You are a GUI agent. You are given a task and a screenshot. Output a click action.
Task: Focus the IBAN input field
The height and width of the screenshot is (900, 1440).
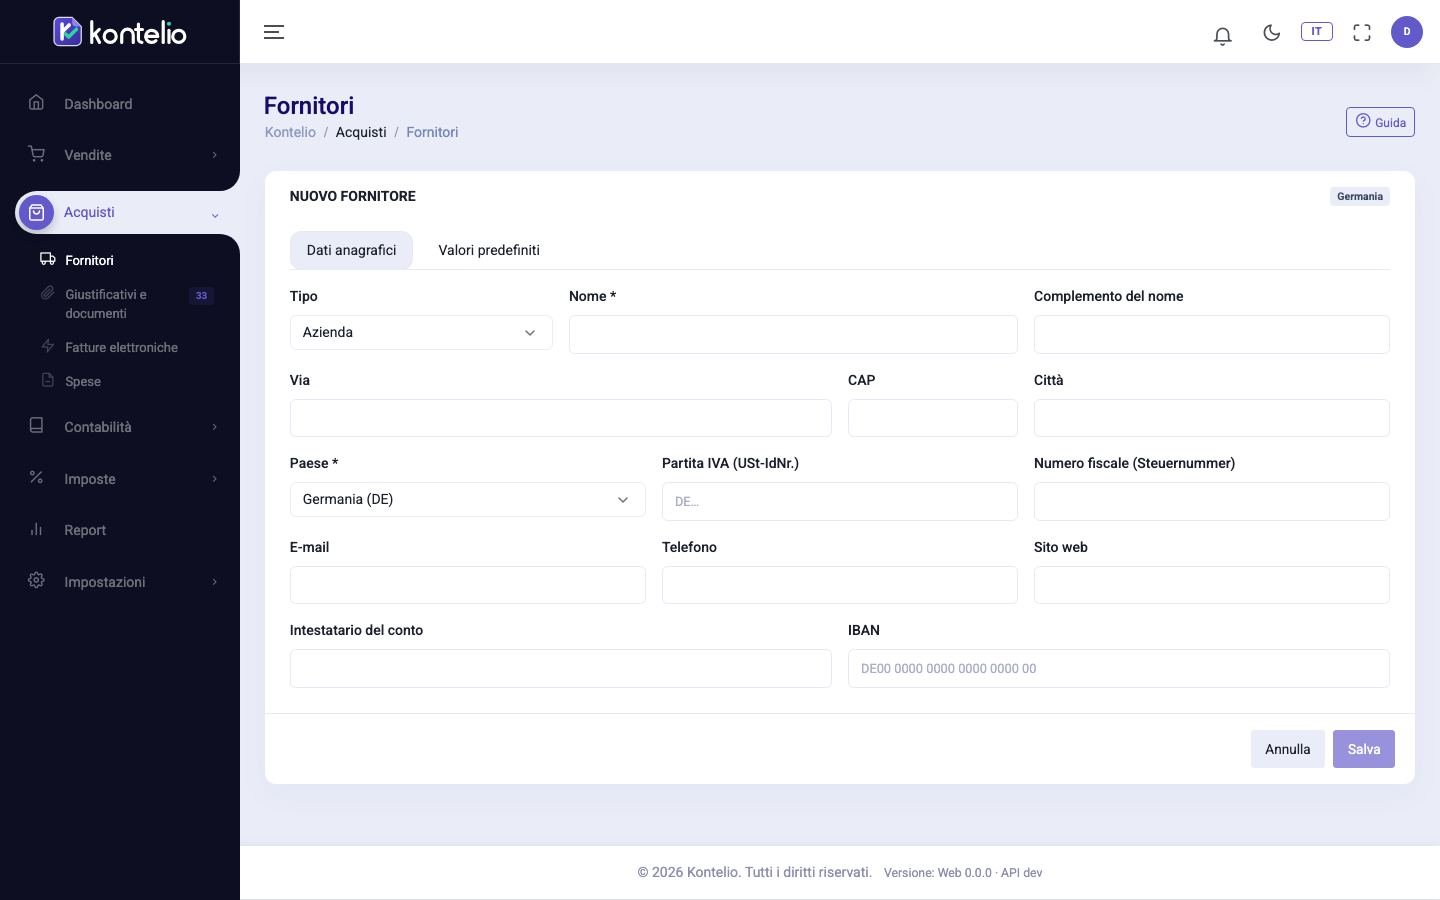1118,668
